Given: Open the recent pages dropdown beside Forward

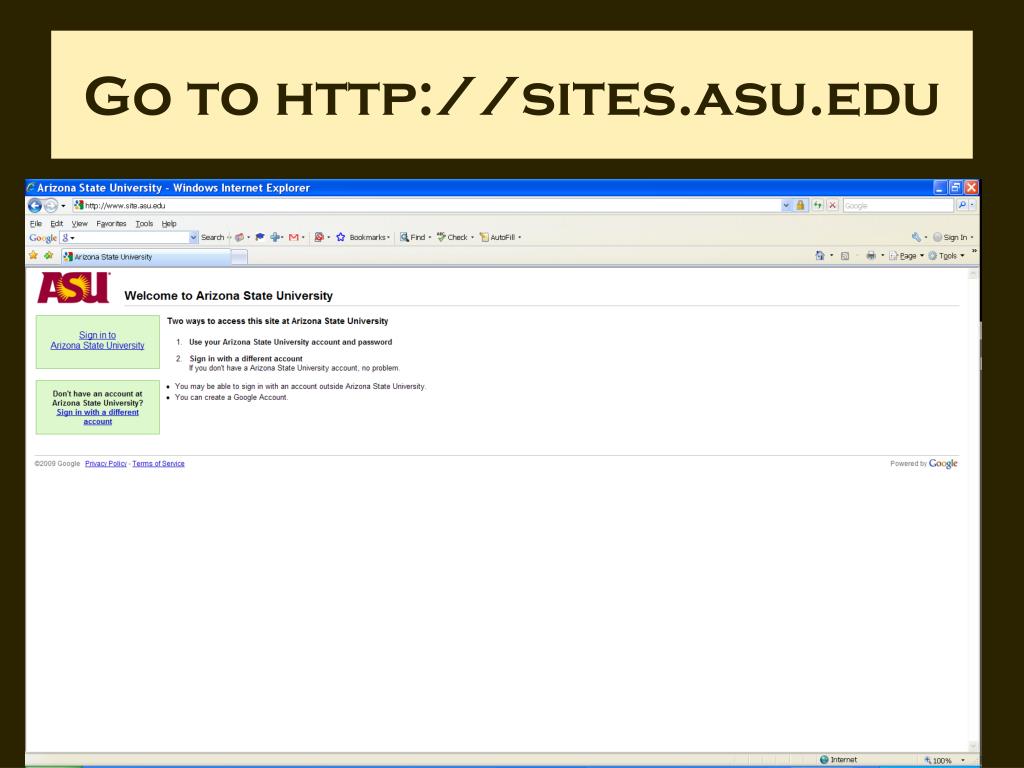Looking at the screenshot, I should click(x=63, y=206).
